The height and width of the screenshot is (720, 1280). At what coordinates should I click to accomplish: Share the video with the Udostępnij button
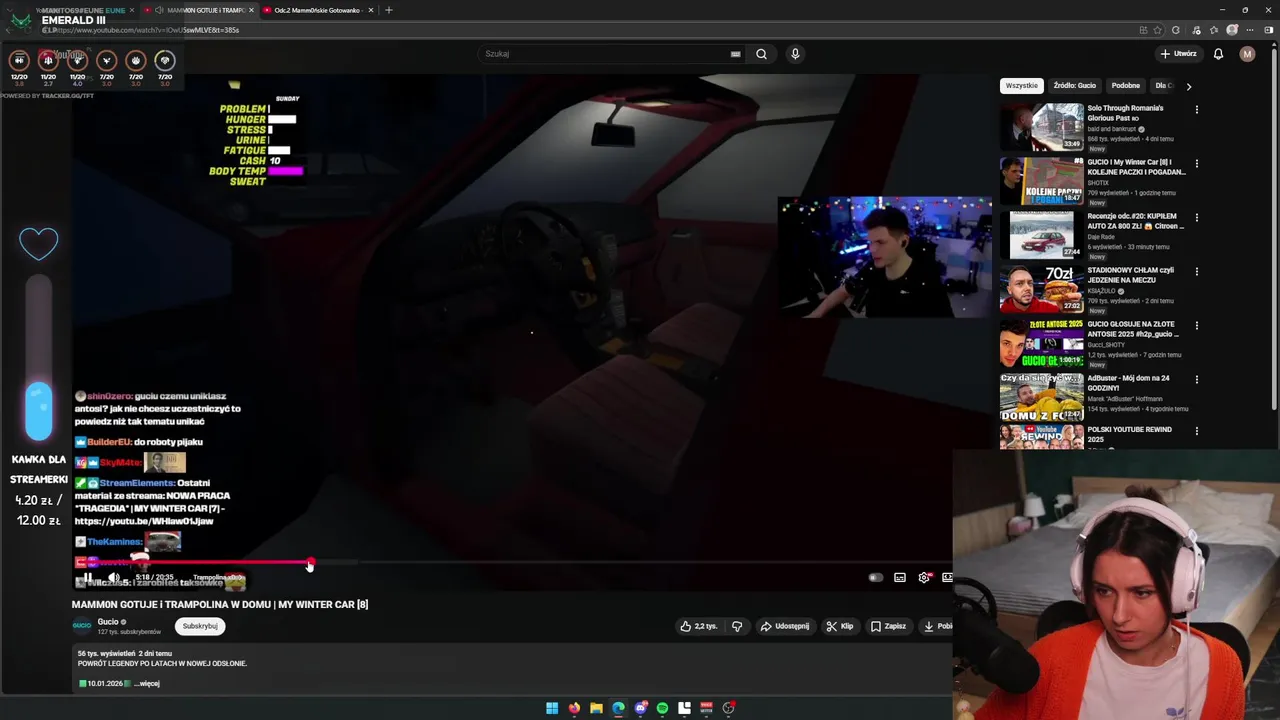pyautogui.click(x=785, y=626)
